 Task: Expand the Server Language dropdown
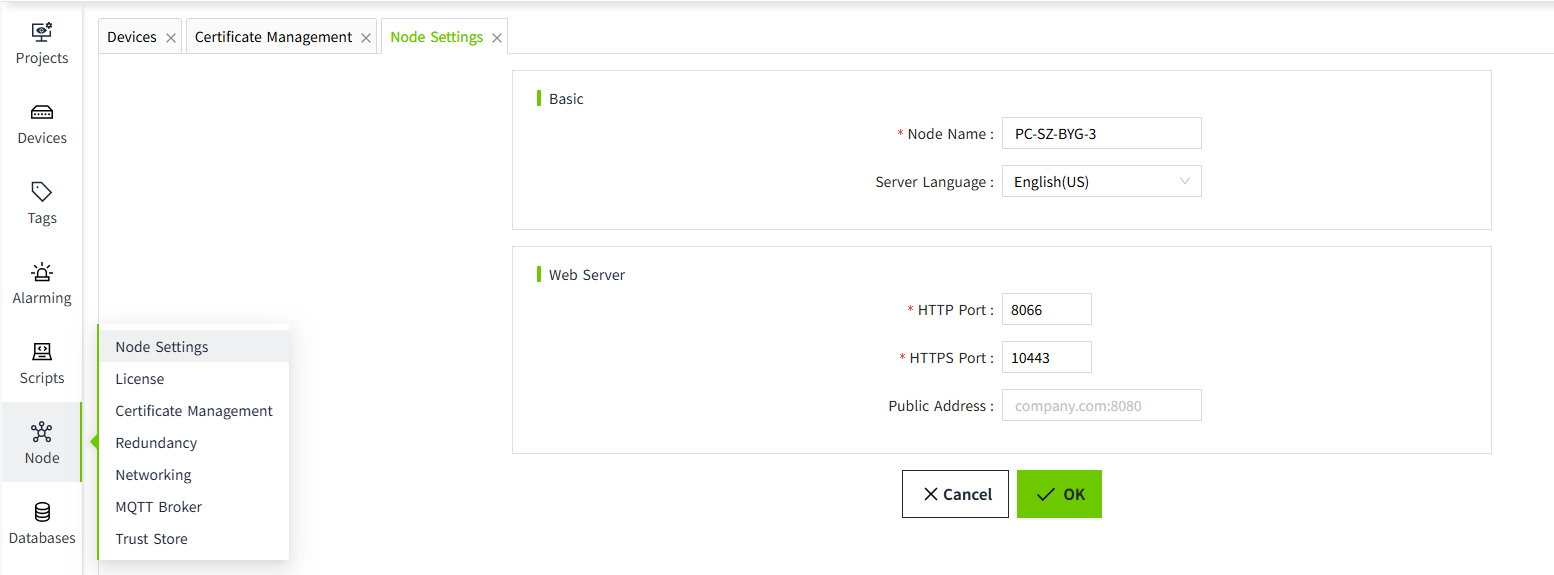1101,182
